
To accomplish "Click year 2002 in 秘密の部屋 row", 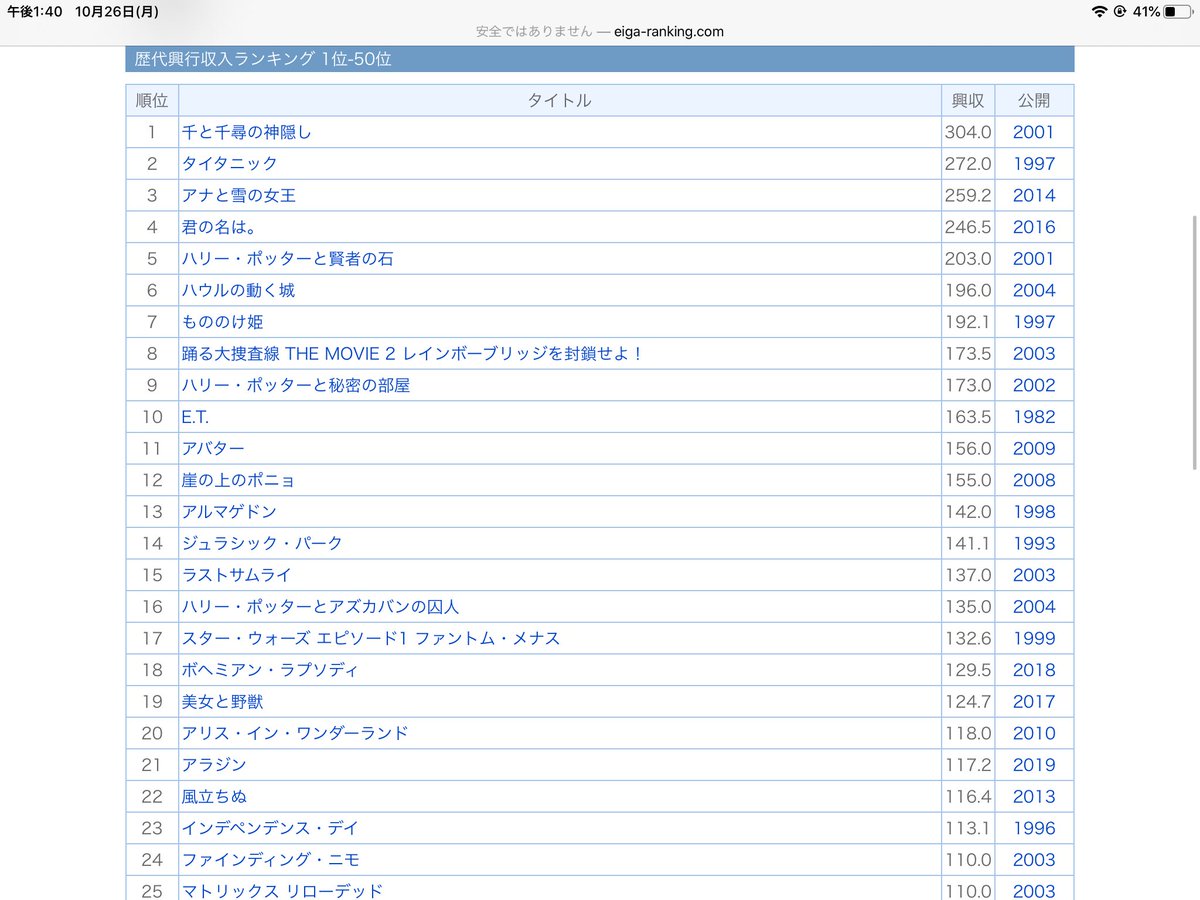I will click(x=1034, y=385).
